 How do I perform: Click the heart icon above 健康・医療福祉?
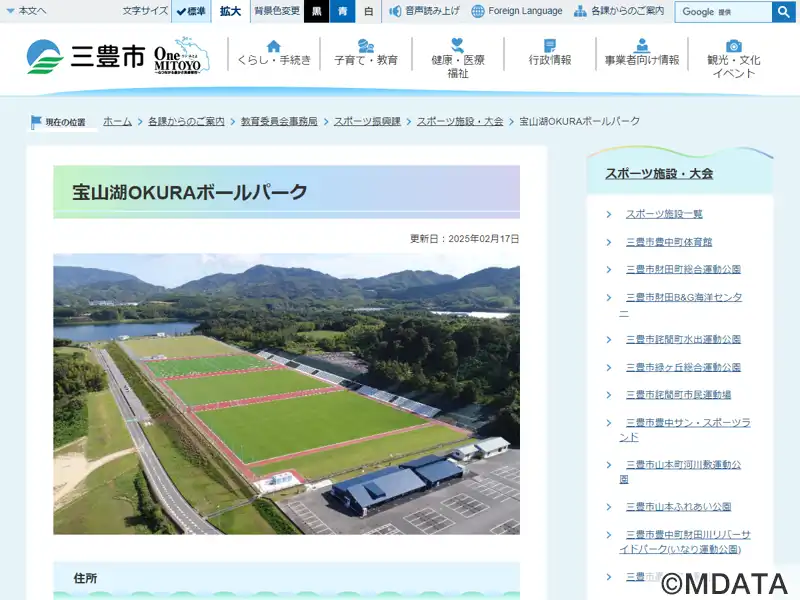tap(458, 45)
